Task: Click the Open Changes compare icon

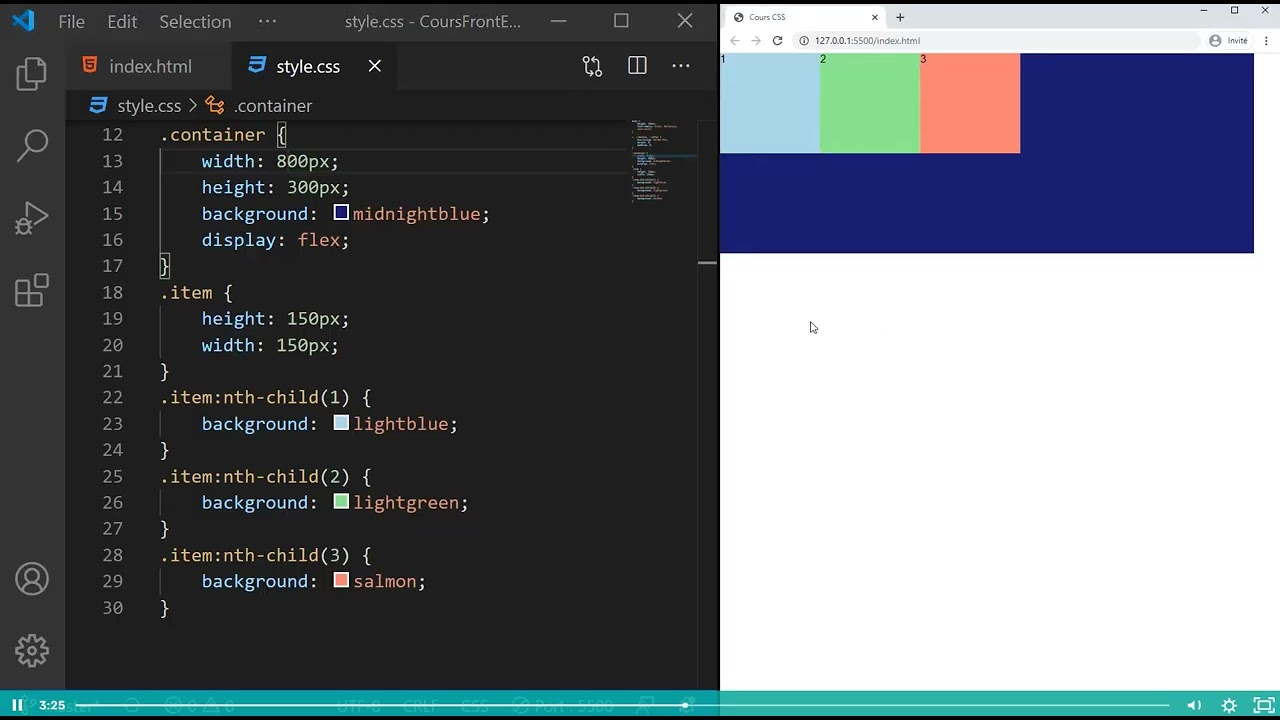Action: point(592,66)
